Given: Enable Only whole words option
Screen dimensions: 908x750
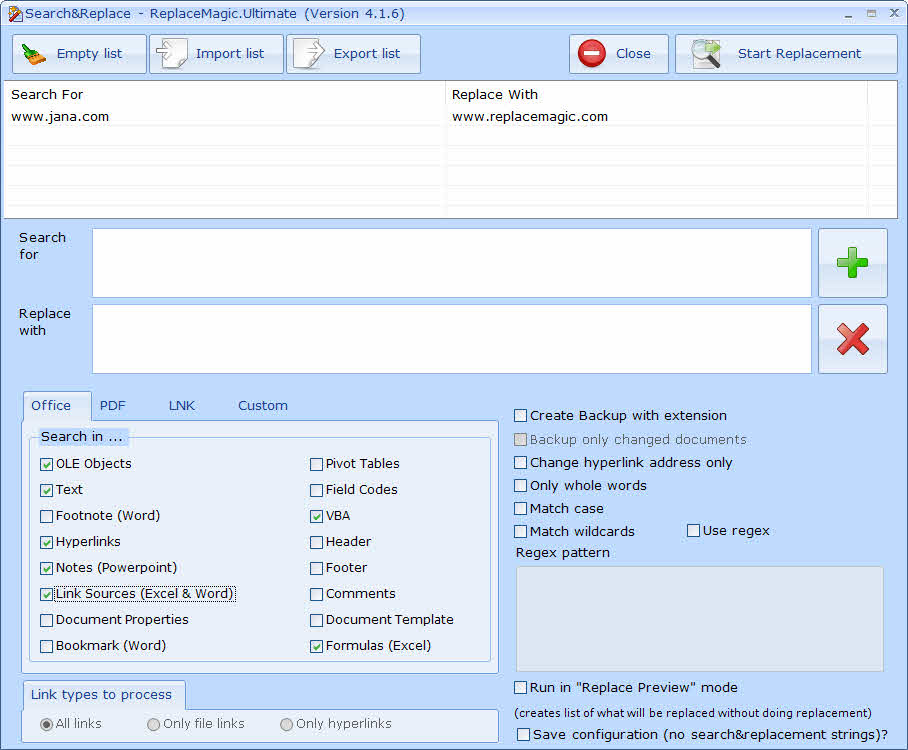Looking at the screenshot, I should [521, 485].
